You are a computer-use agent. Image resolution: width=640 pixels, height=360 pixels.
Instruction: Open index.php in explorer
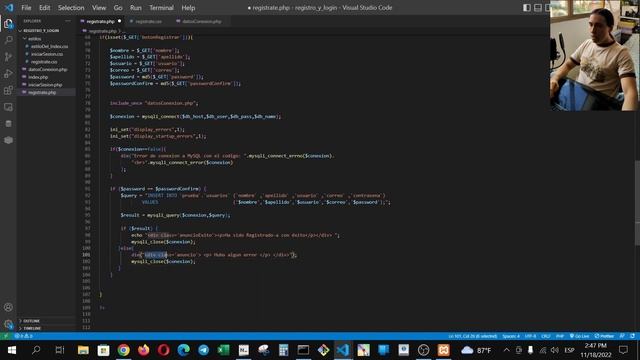[38, 77]
